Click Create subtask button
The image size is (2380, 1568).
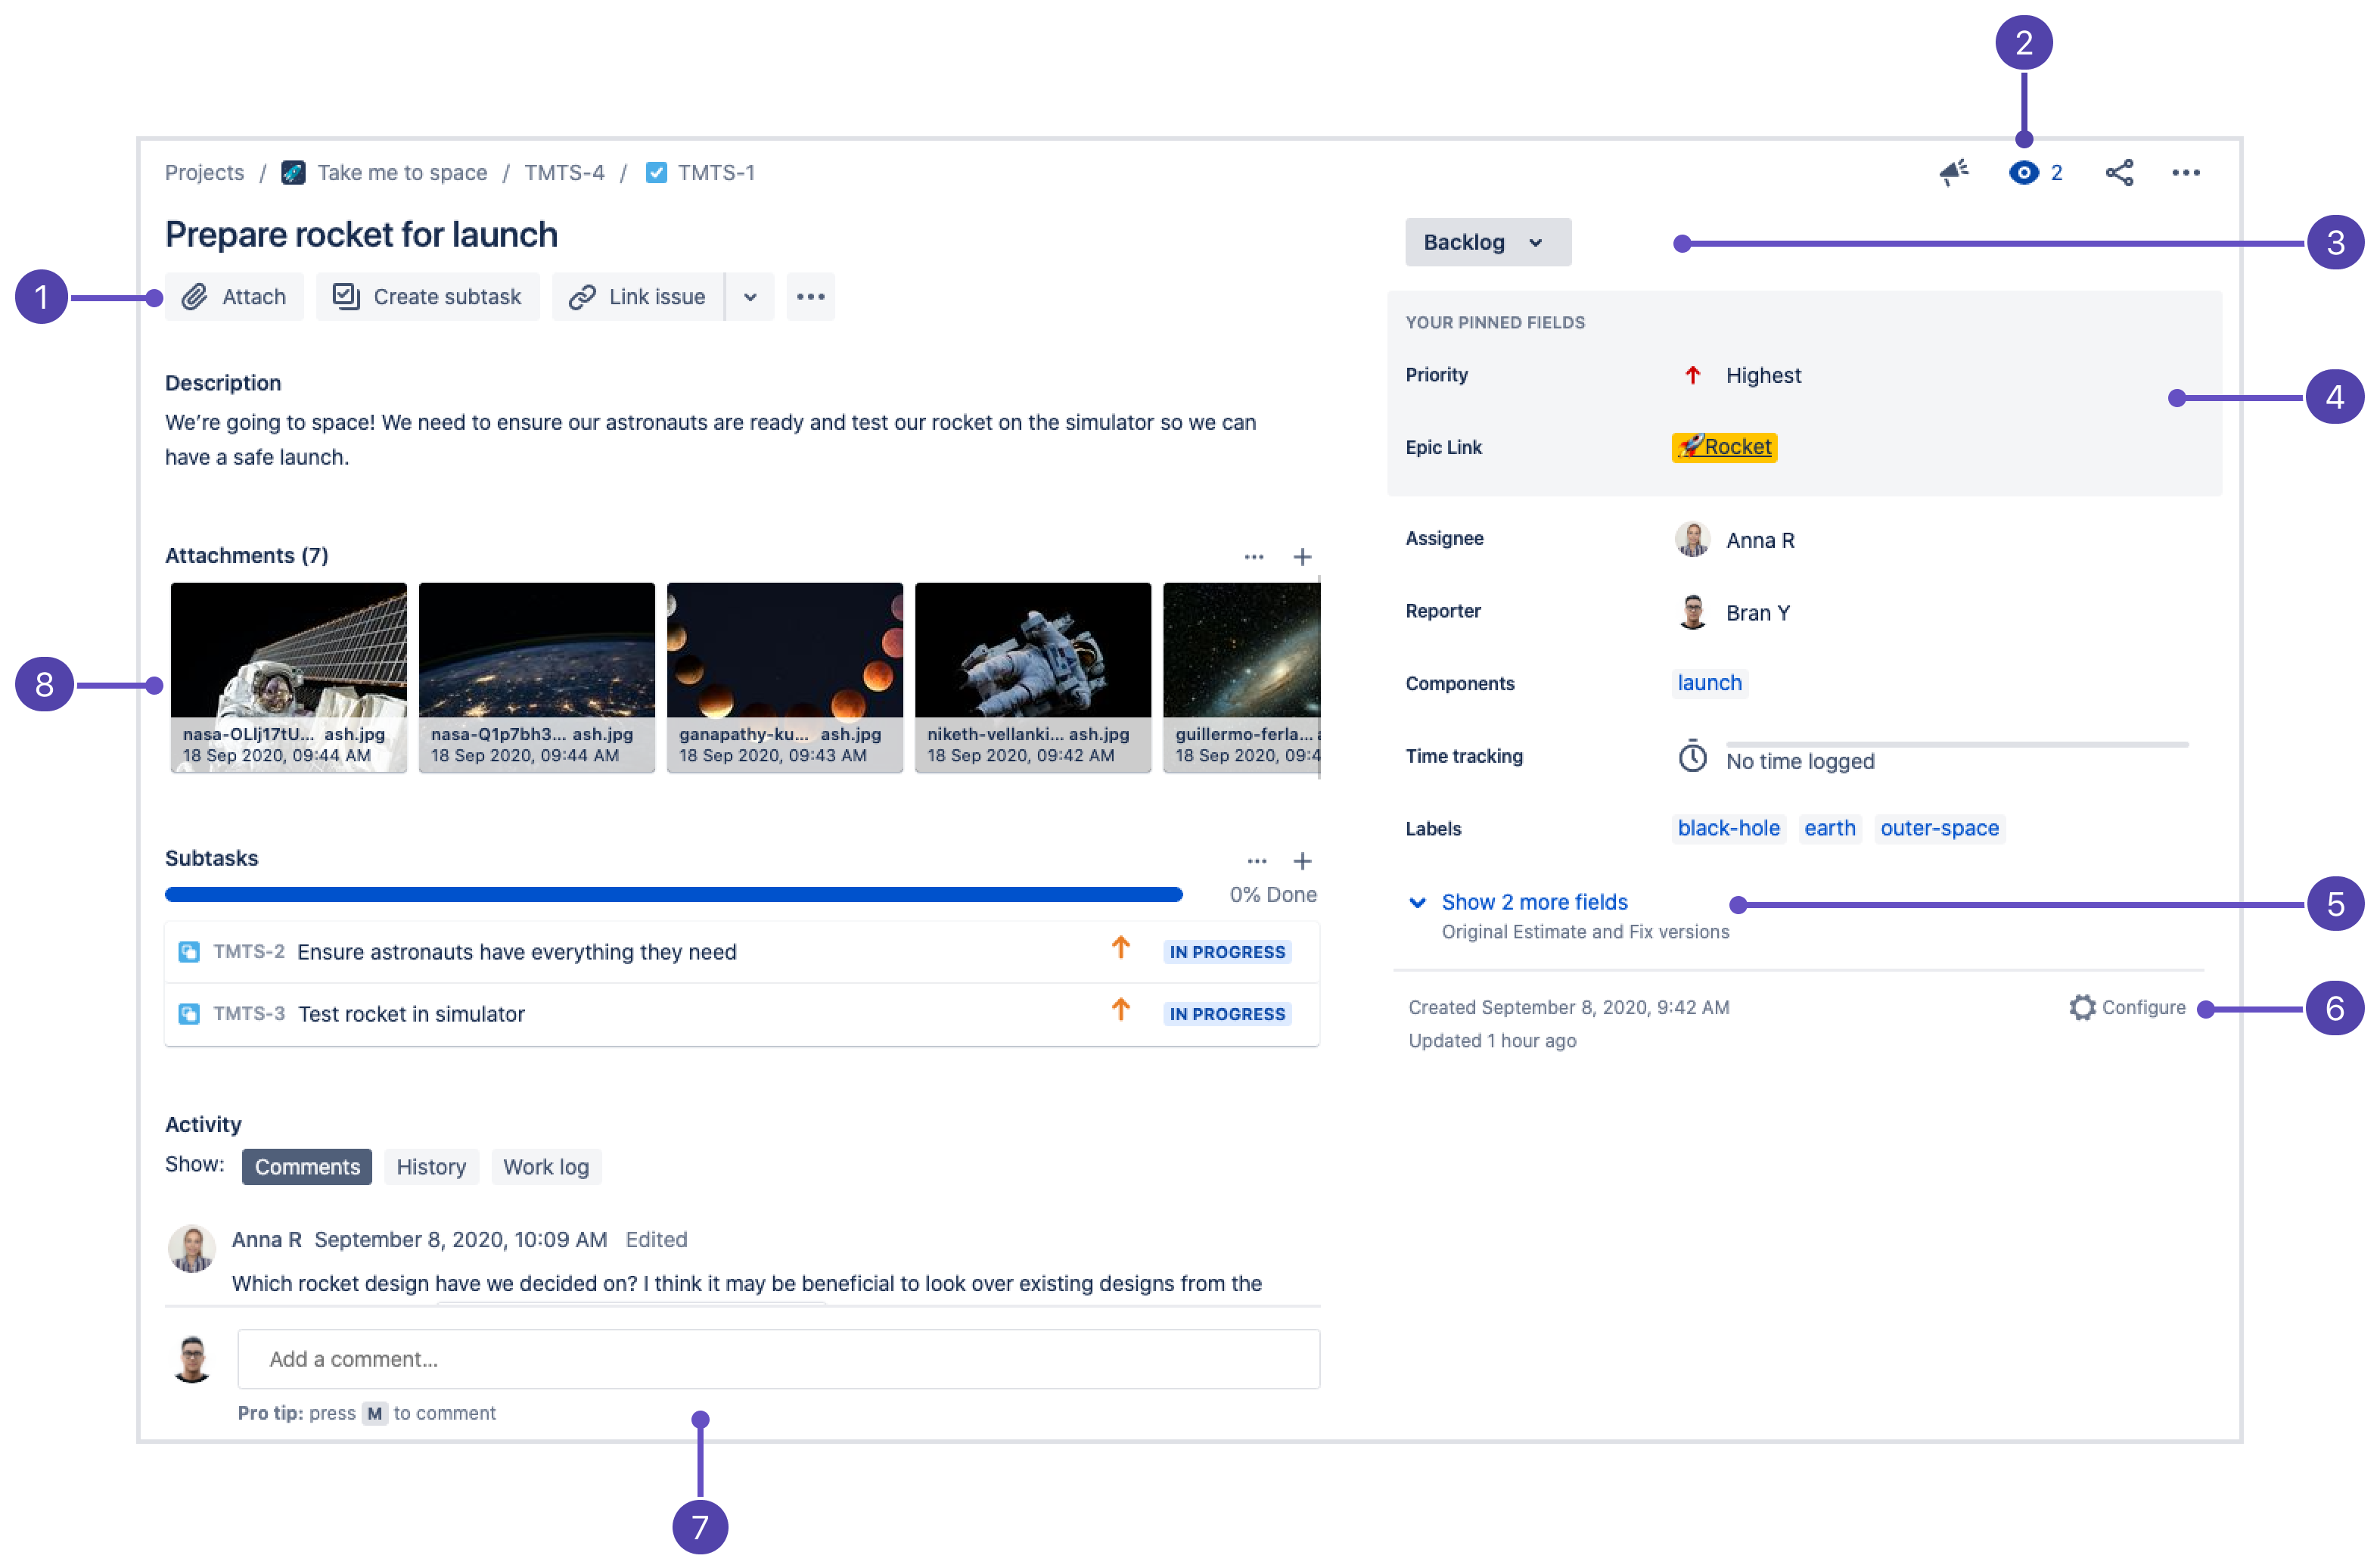click(428, 297)
